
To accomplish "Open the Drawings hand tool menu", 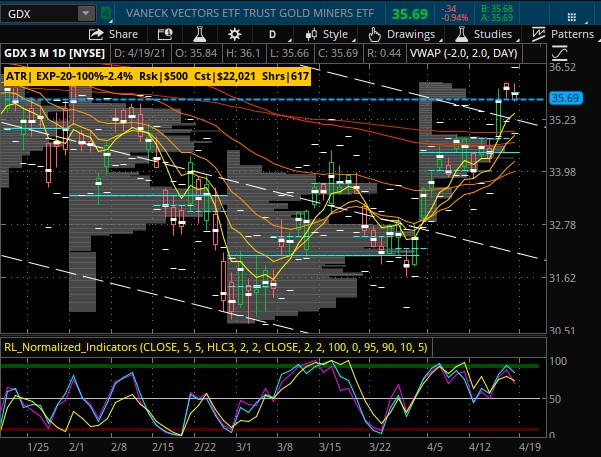I will click(401, 35).
